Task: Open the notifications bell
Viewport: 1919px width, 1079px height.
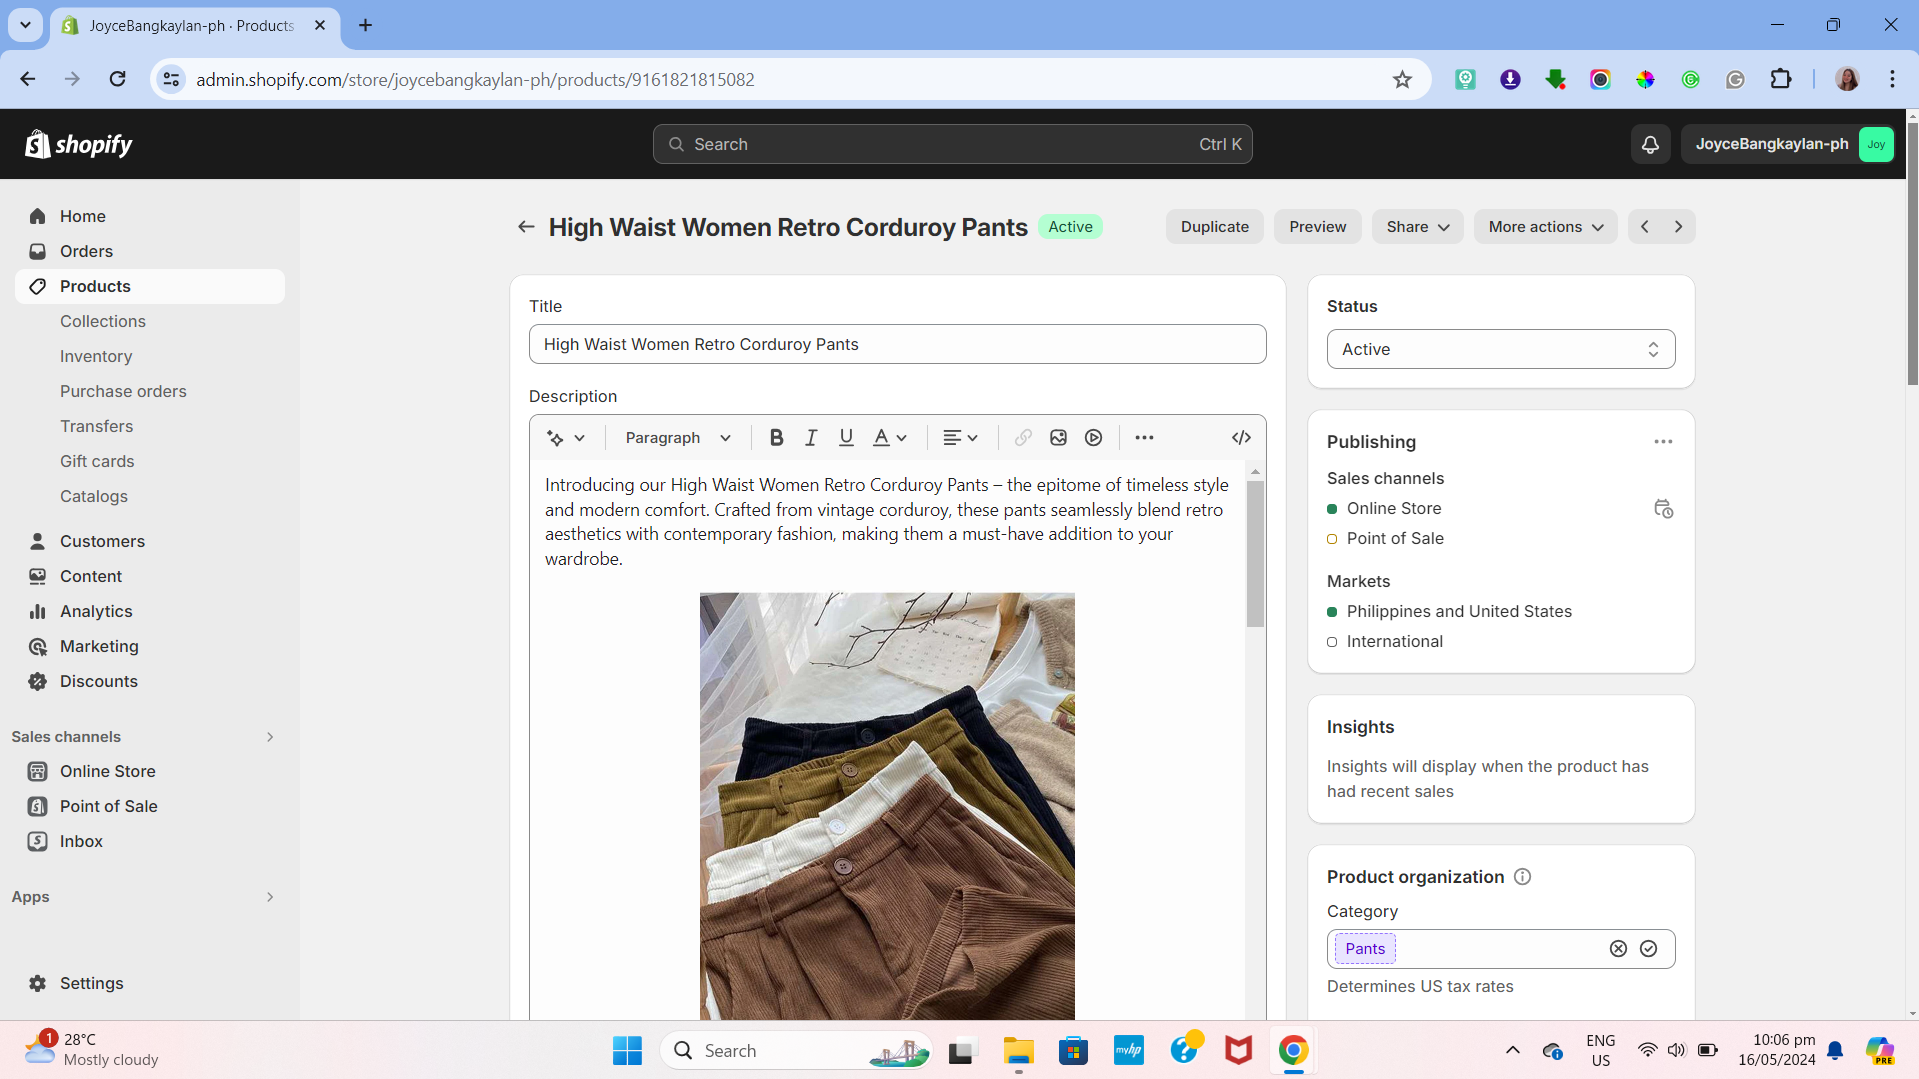Action: (x=1650, y=144)
